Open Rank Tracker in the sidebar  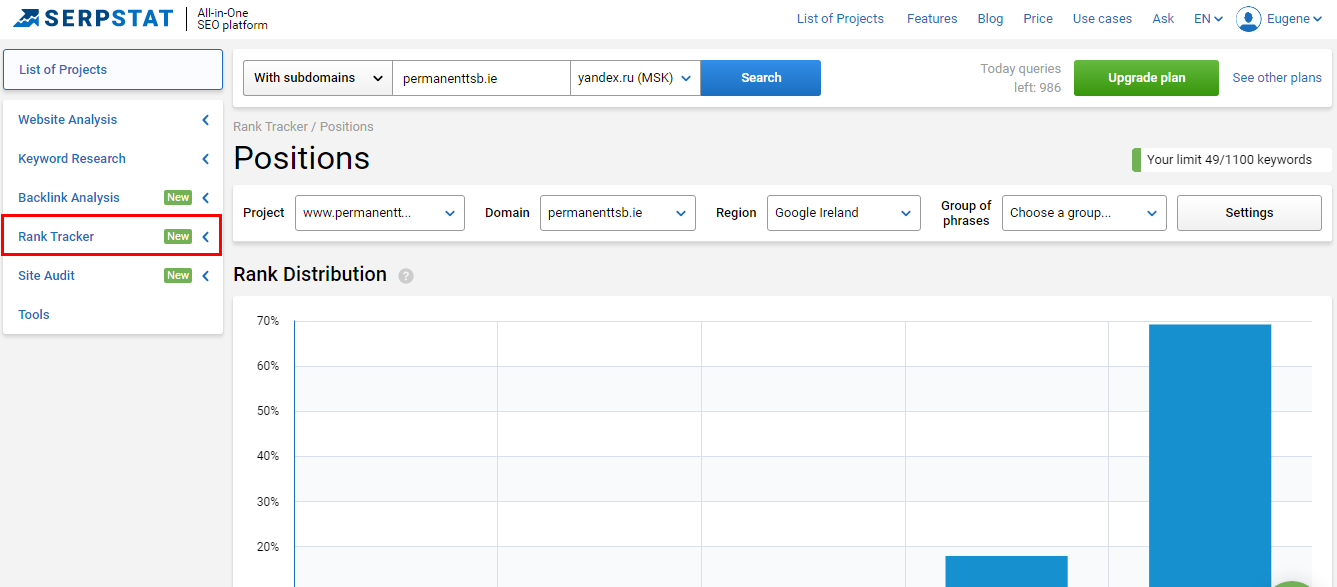(x=56, y=237)
